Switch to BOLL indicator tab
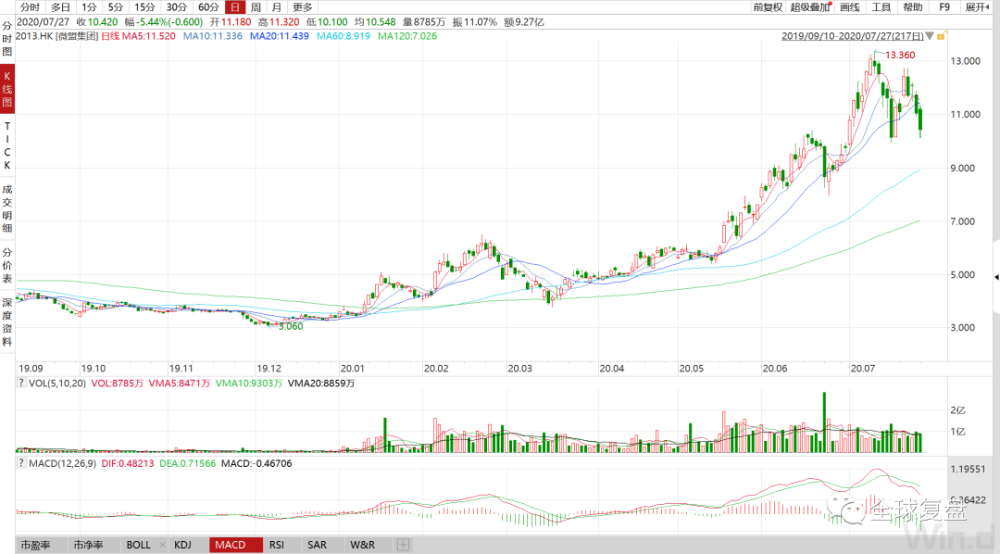 coord(138,545)
